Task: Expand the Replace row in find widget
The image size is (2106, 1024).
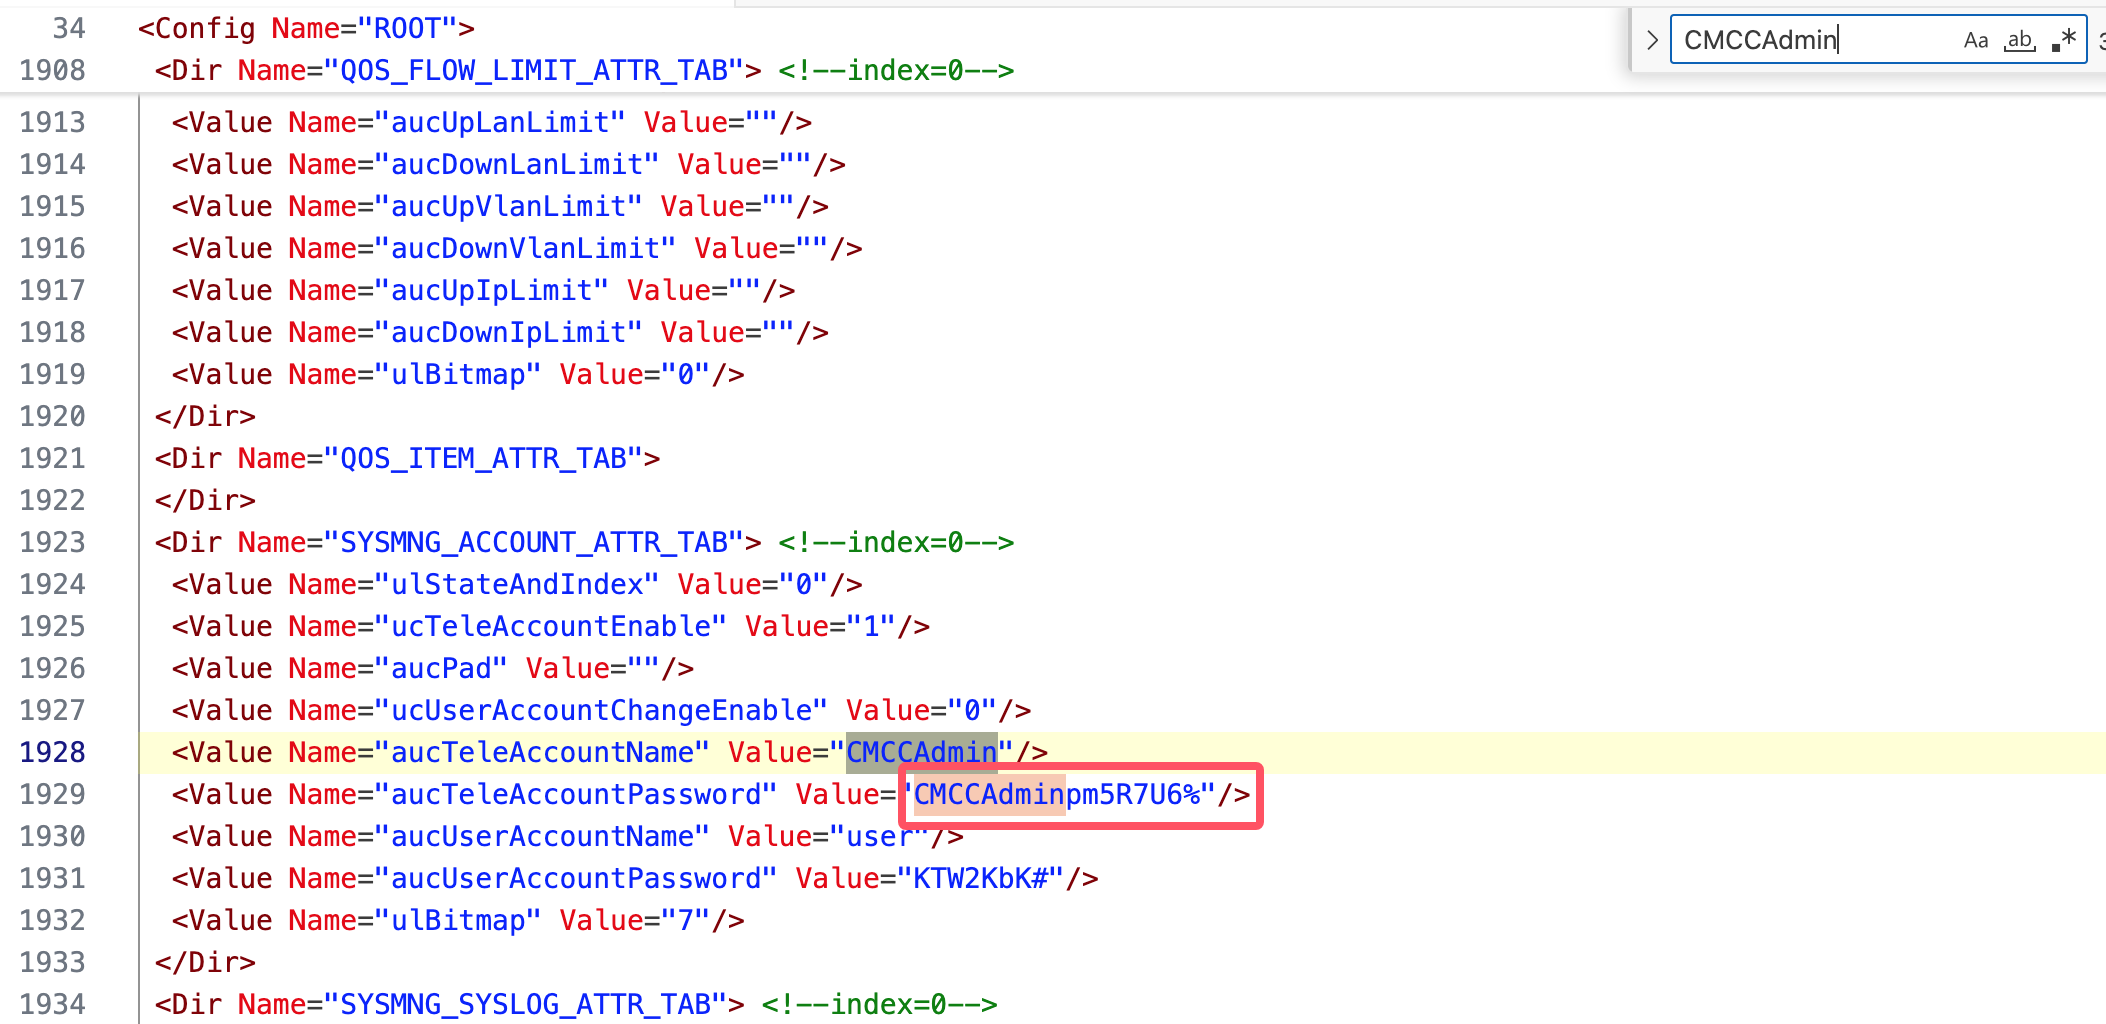Action: point(1652,40)
